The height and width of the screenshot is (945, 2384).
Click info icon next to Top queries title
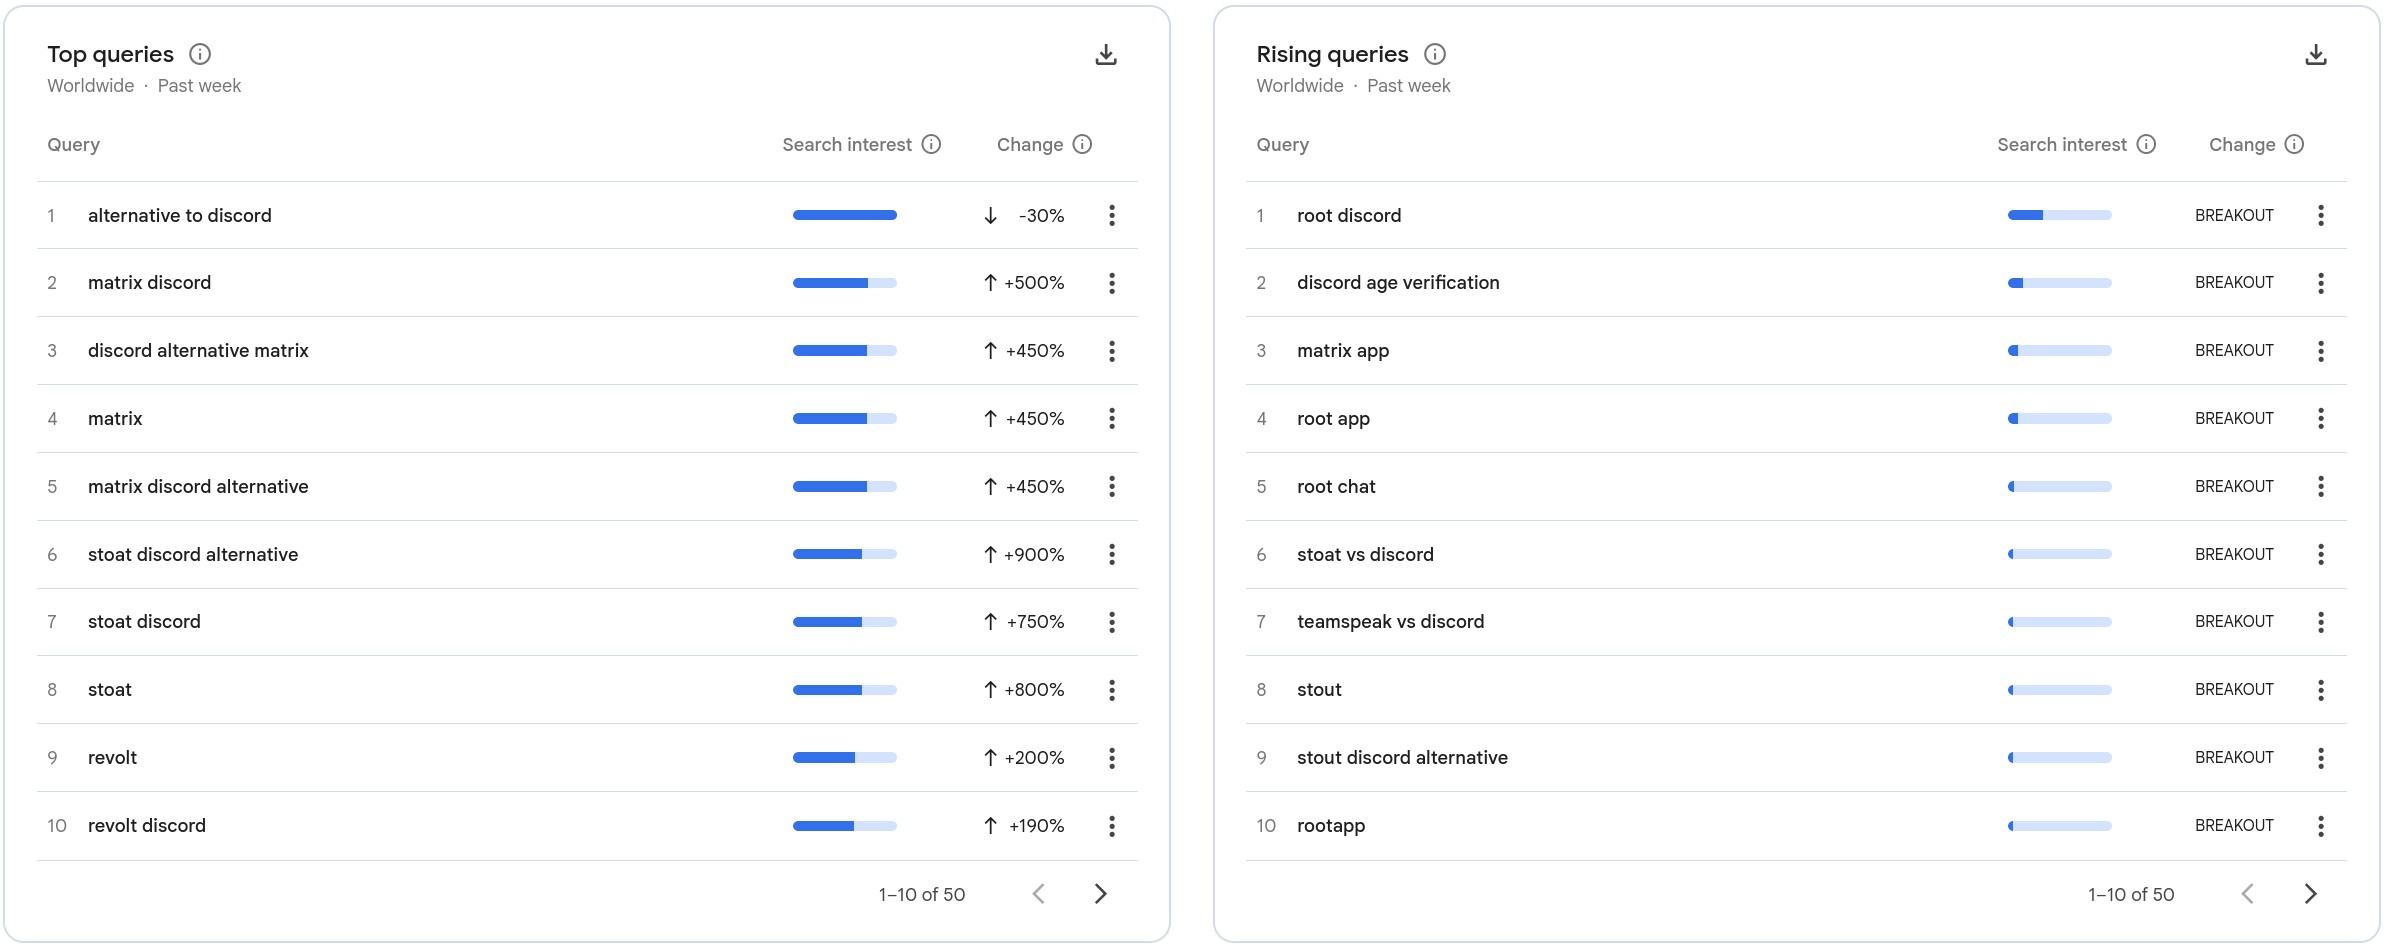pyautogui.click(x=200, y=54)
